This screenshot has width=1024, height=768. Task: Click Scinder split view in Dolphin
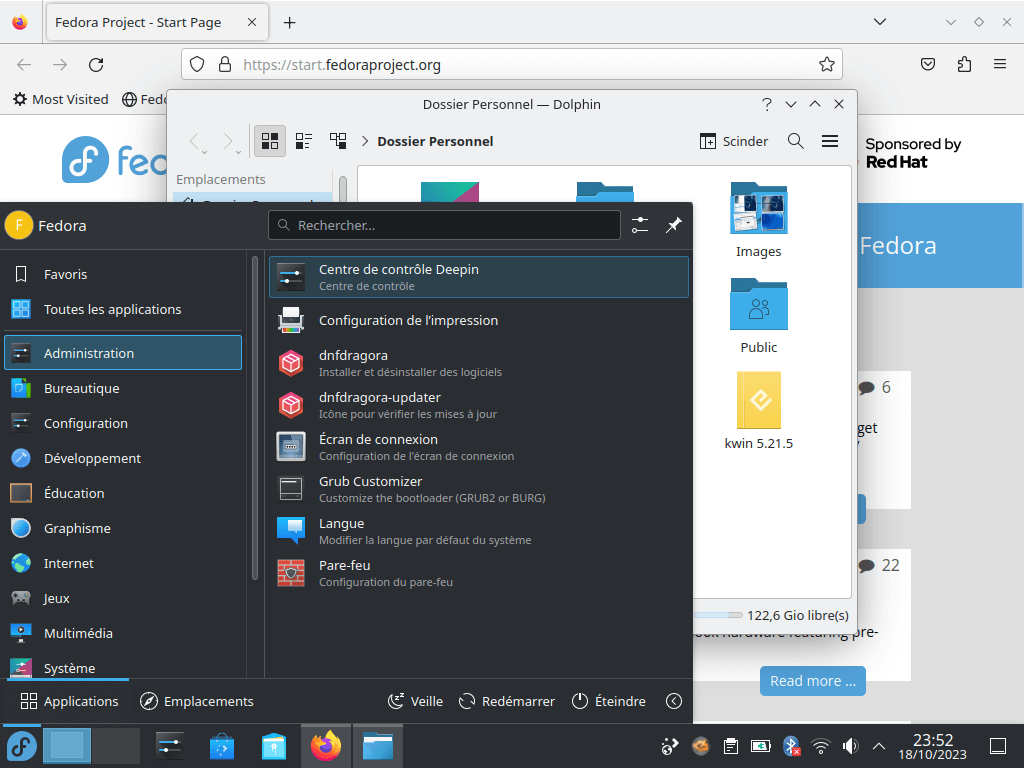point(734,141)
